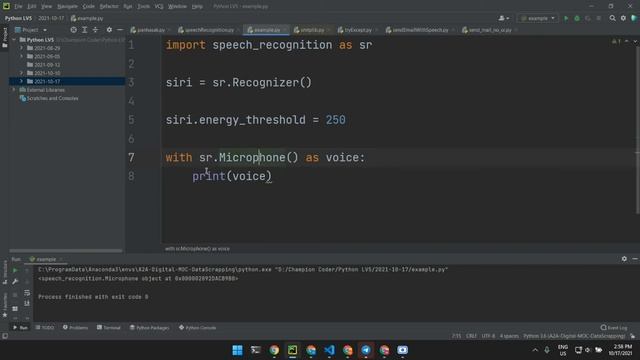The height and width of the screenshot is (360, 640).
Task: Open Telegram from the taskbar
Action: [x=366, y=350]
